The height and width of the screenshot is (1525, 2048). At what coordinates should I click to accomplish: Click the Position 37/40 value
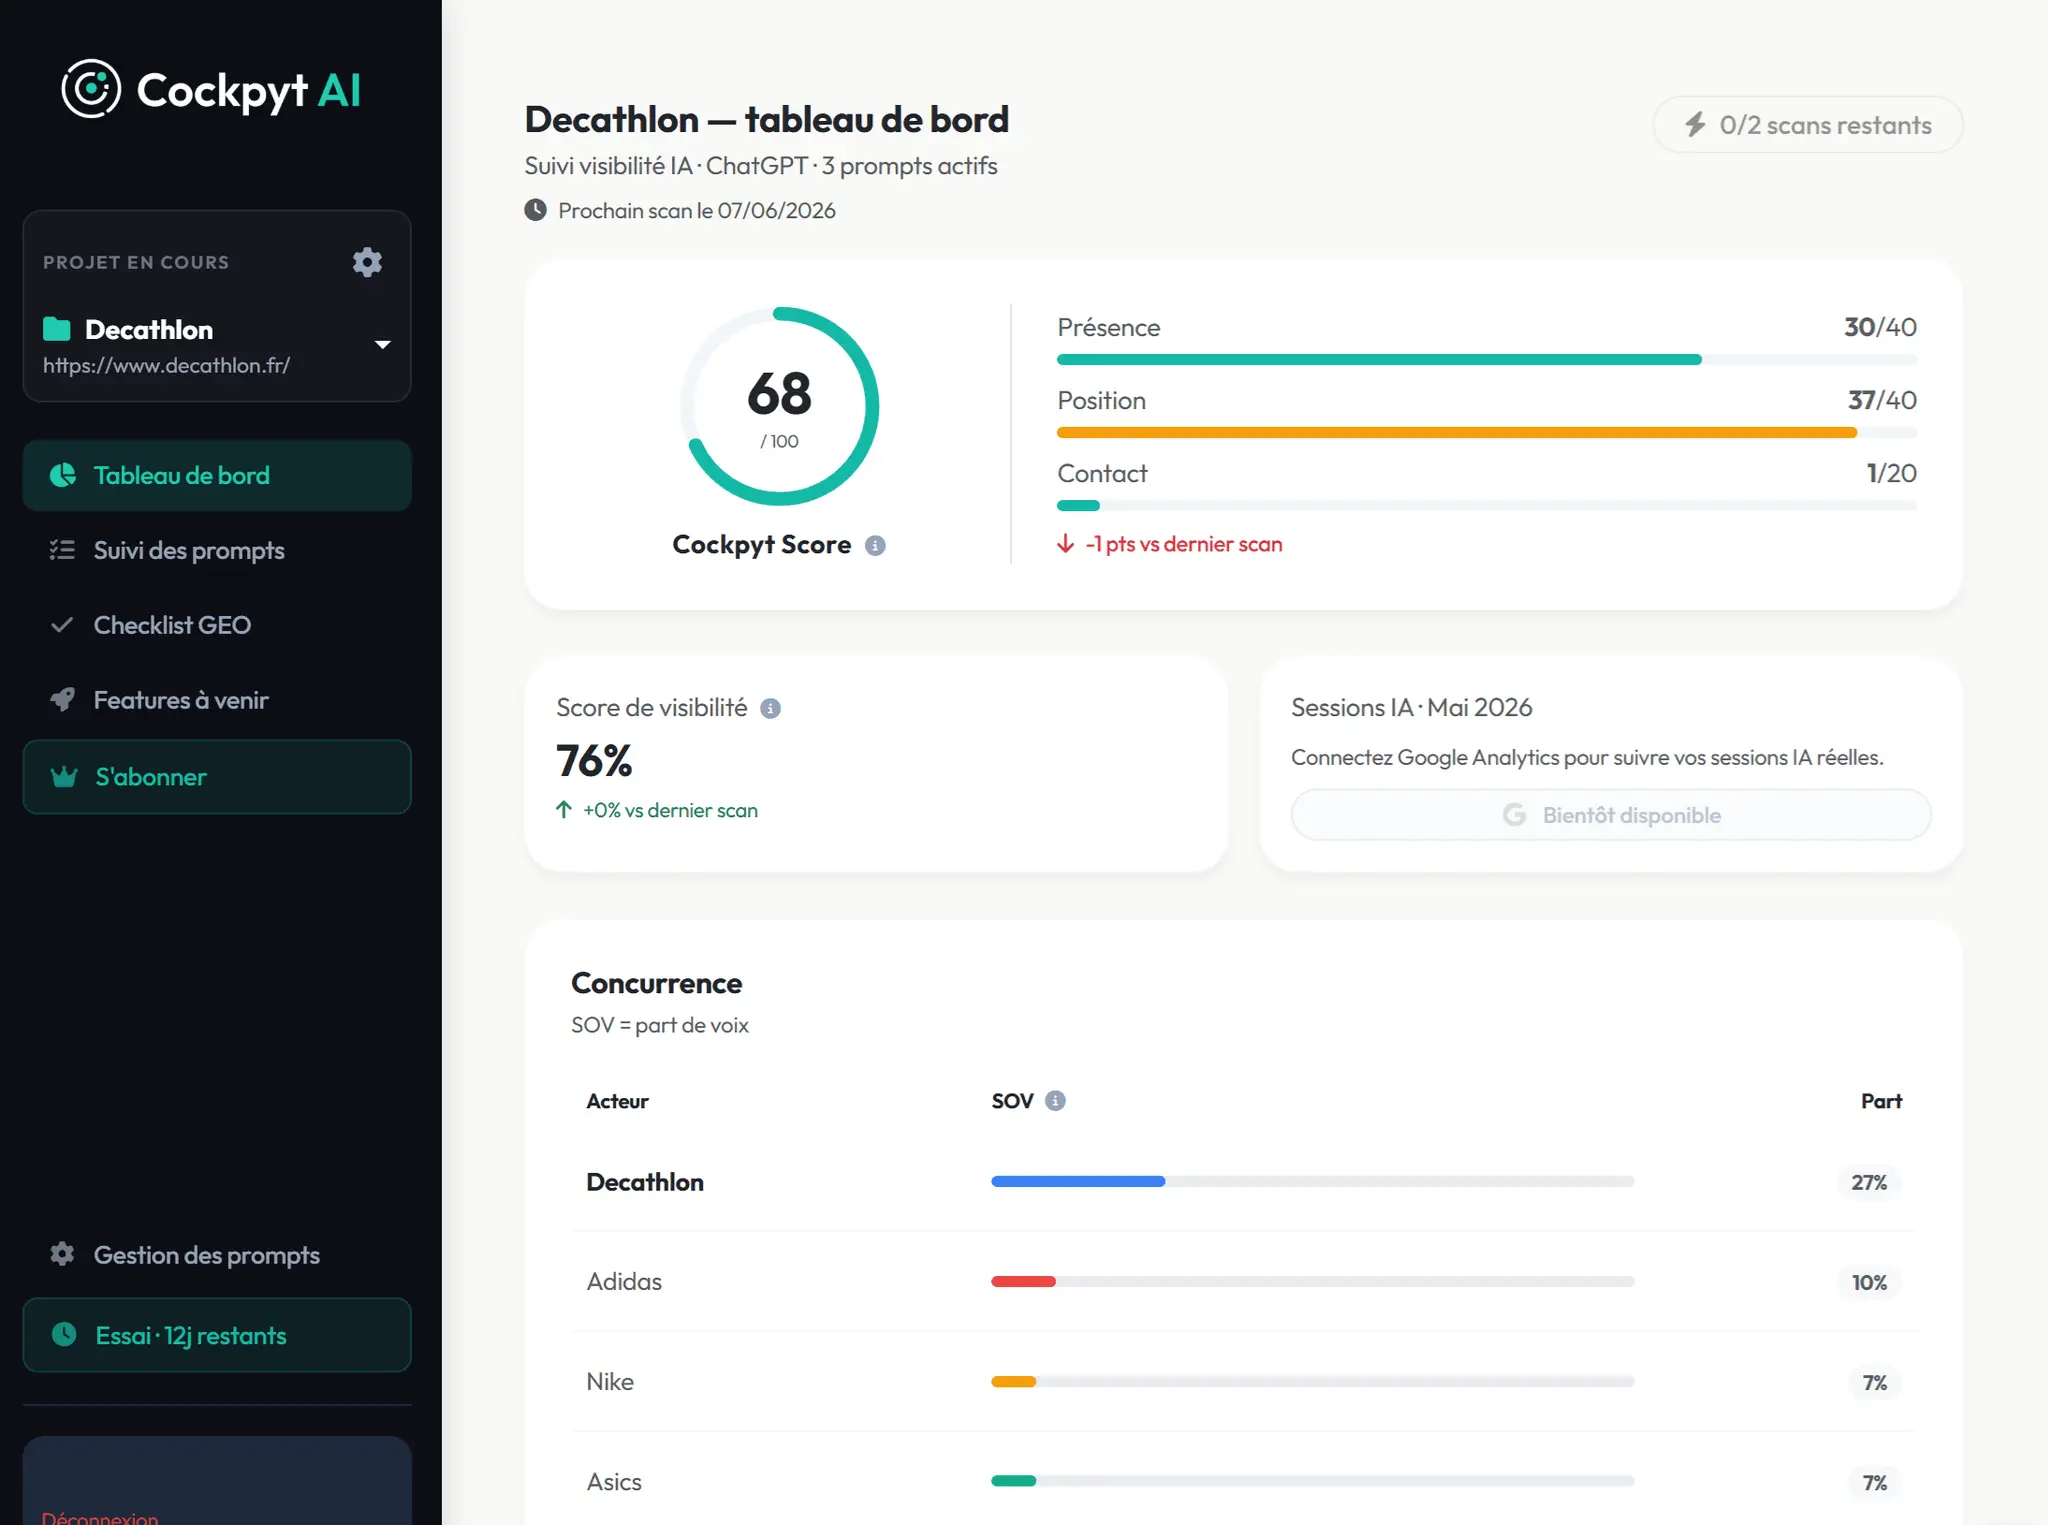pos(1882,400)
